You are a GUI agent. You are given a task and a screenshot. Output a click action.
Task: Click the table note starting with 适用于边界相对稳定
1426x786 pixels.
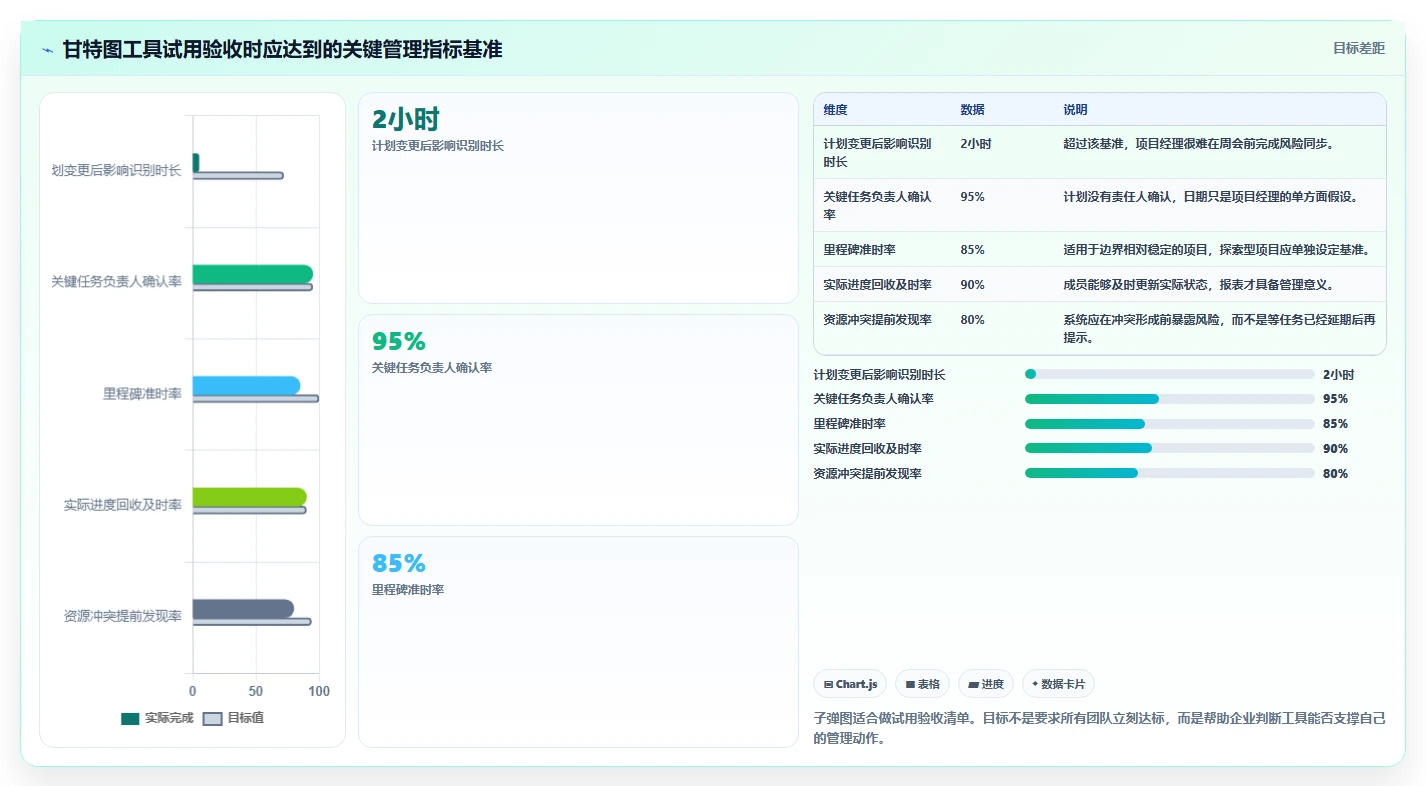click(1217, 250)
